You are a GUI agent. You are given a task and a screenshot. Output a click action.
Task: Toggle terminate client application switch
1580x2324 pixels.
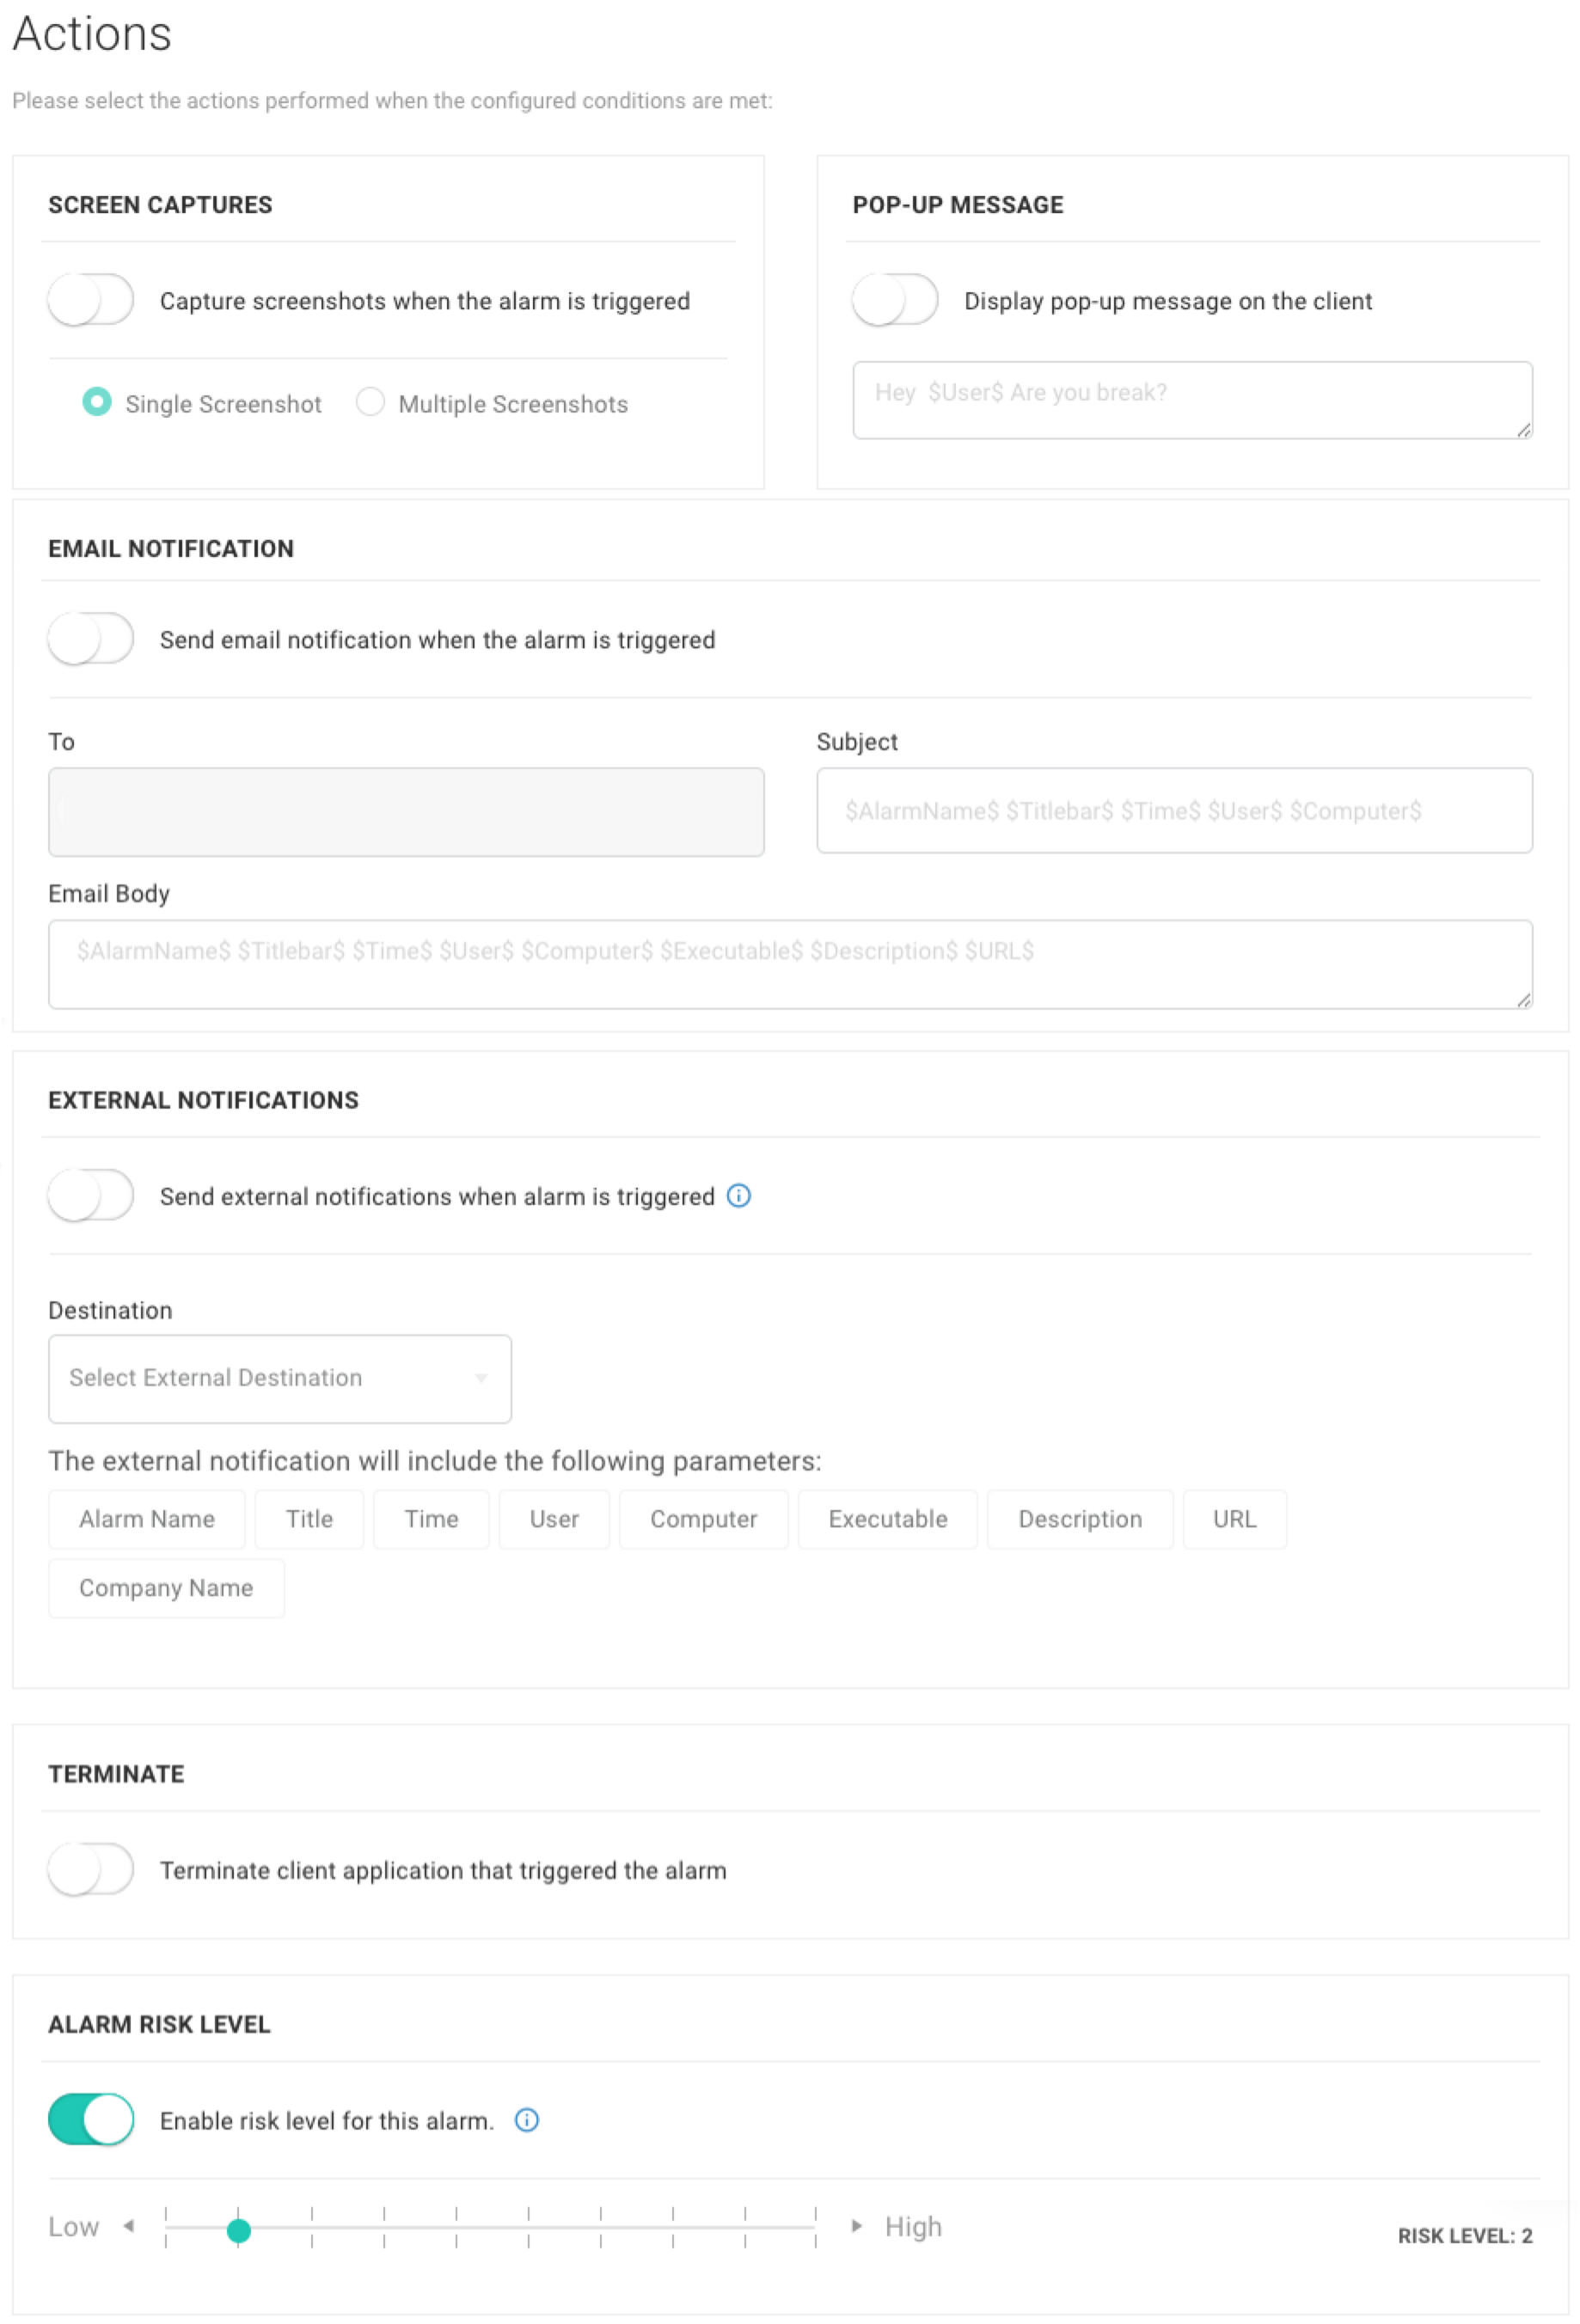[x=91, y=1869]
